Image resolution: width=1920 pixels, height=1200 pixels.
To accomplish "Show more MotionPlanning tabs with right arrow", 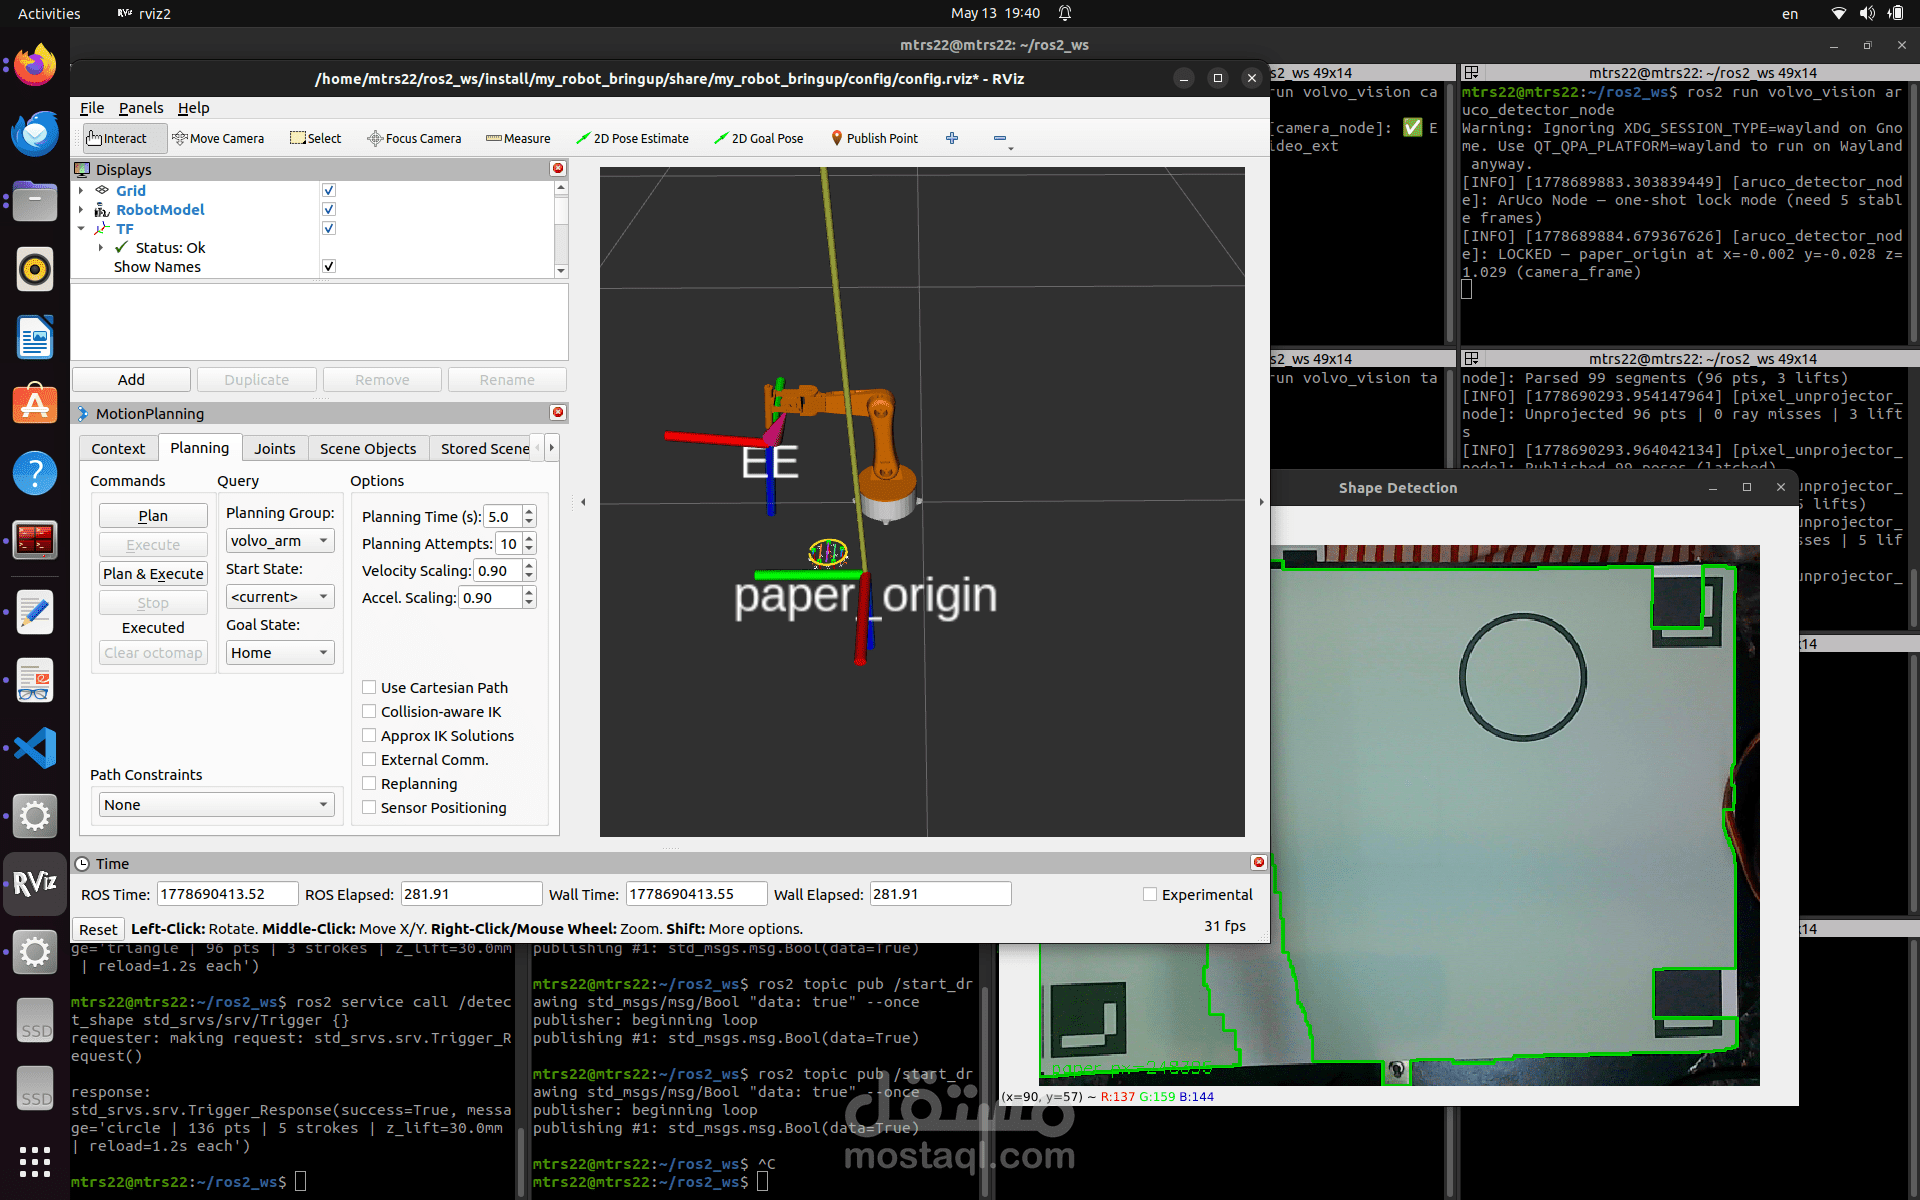I will pyautogui.click(x=551, y=447).
